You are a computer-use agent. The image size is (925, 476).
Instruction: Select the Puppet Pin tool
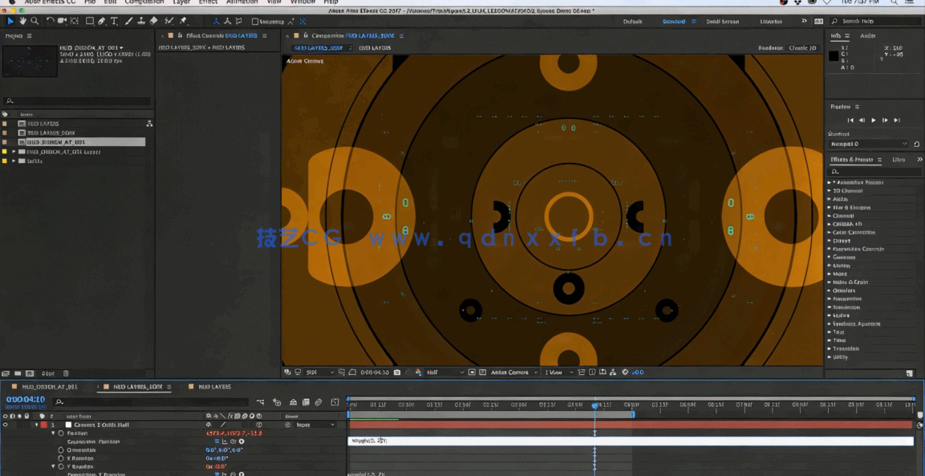pyautogui.click(x=183, y=21)
